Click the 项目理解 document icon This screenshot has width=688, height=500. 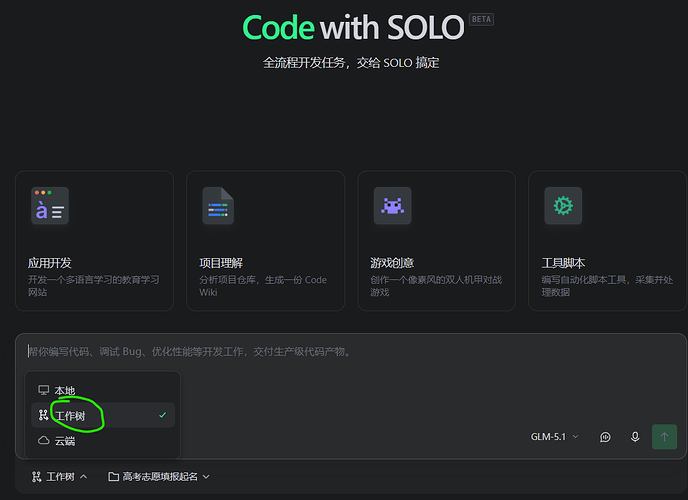(x=218, y=206)
